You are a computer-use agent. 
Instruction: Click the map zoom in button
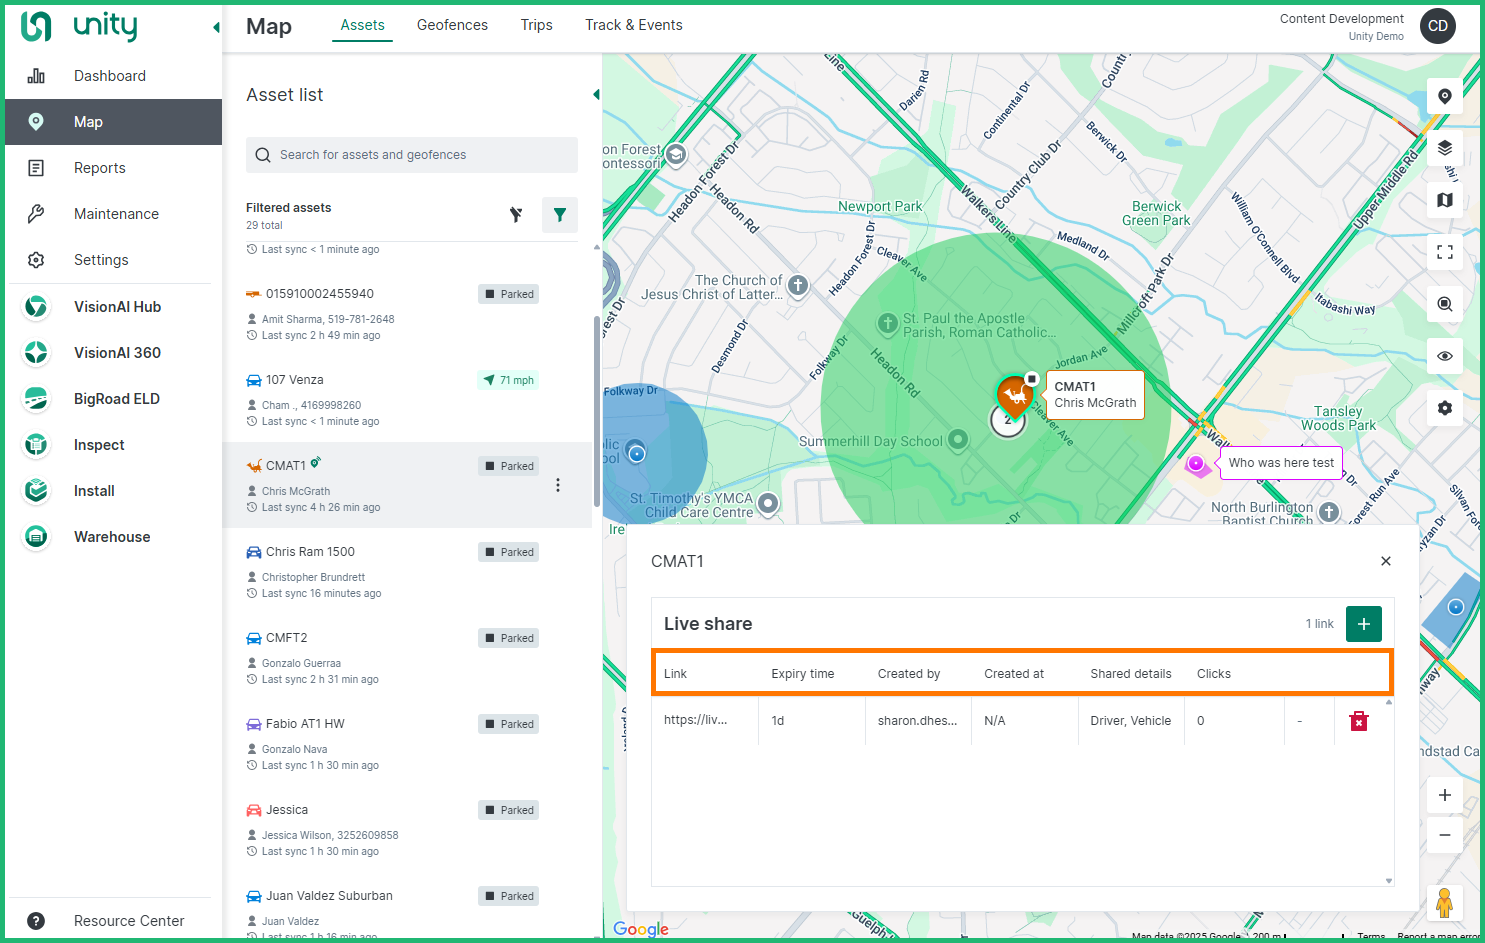tap(1444, 795)
